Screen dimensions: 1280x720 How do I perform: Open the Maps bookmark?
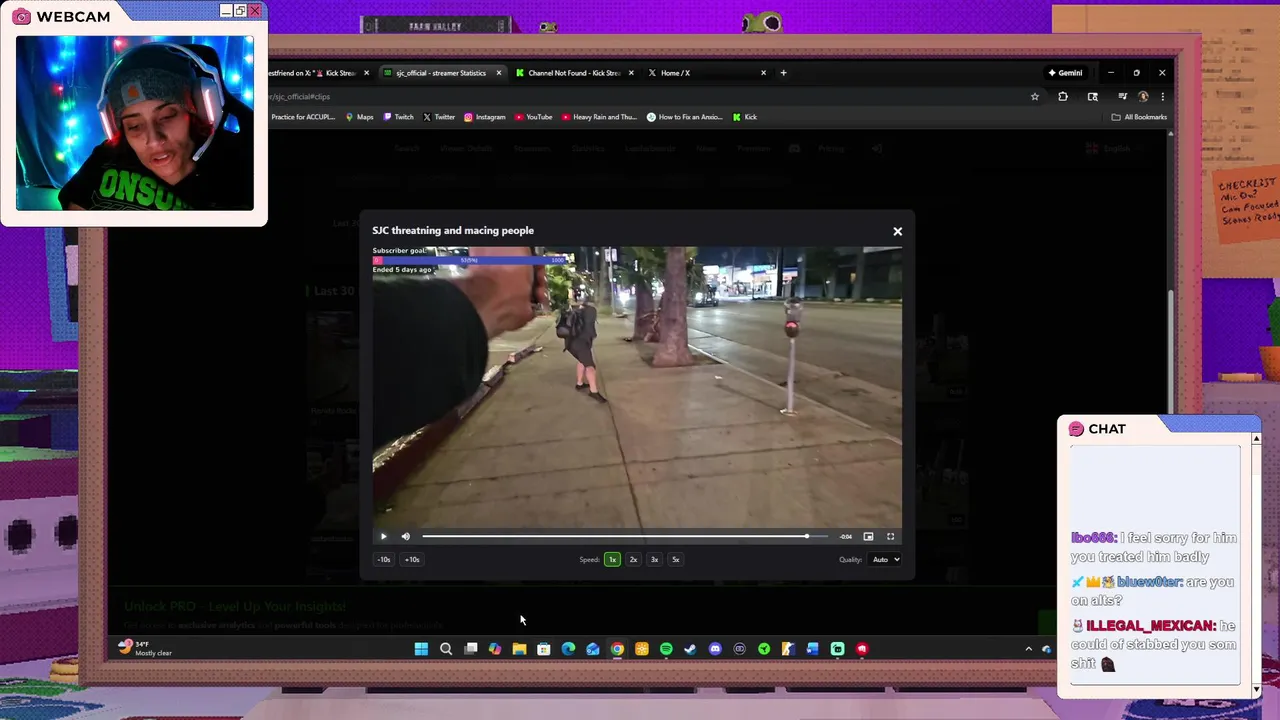(359, 117)
